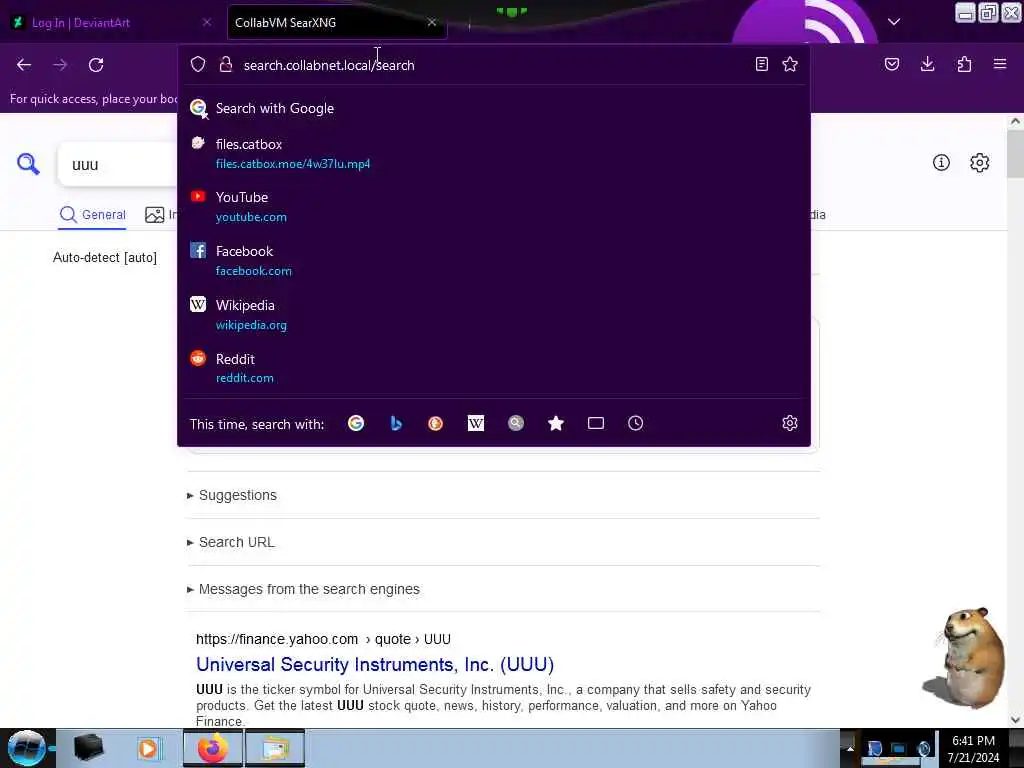This screenshot has width=1024, height=768.
Task: Open the tracking protection shield icon
Action: [x=198, y=64]
